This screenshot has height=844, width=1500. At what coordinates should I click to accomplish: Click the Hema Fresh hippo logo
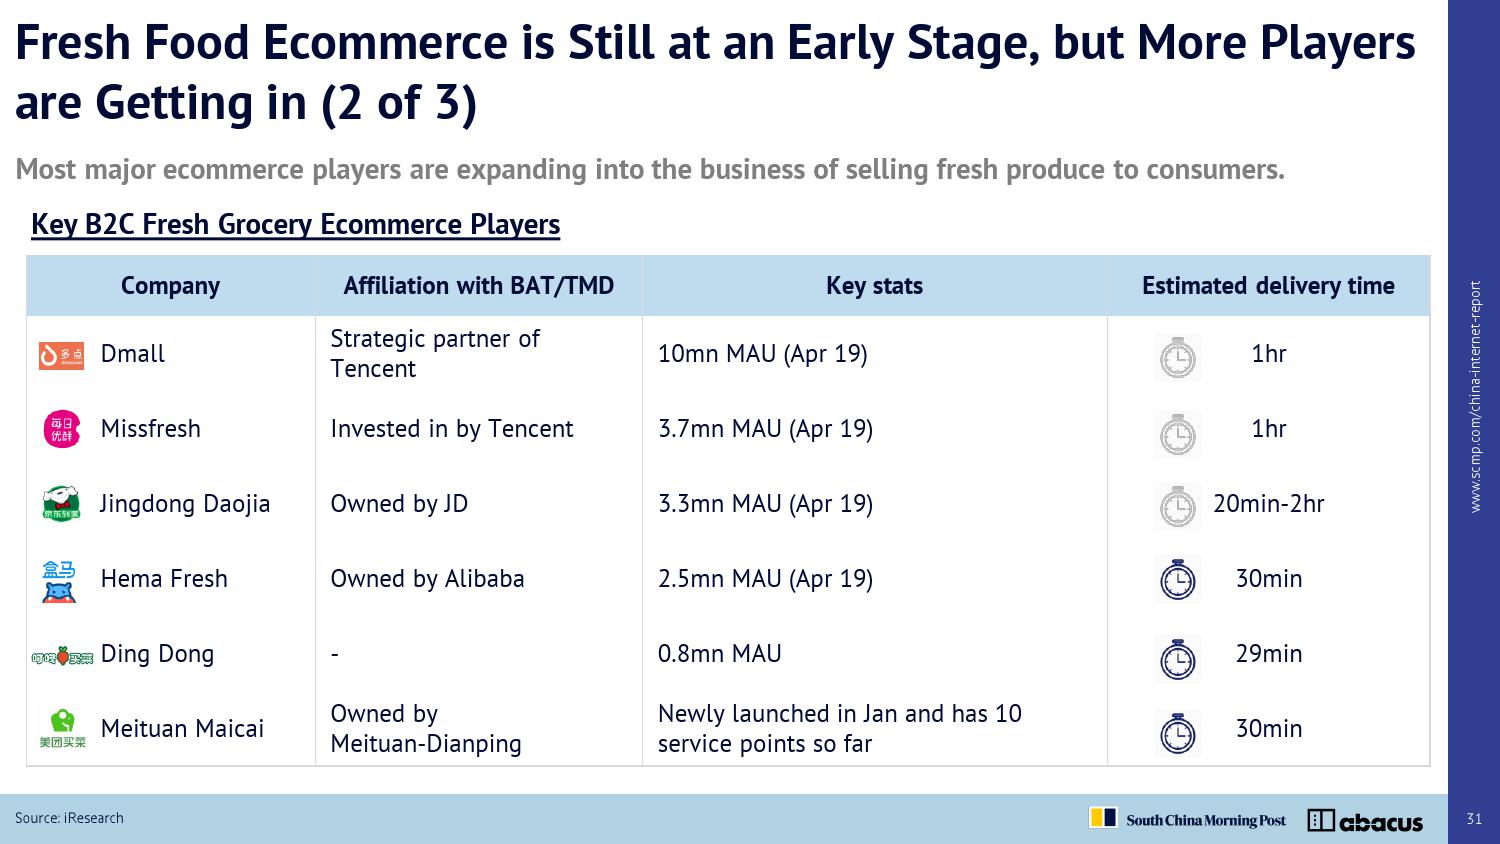[x=59, y=580]
